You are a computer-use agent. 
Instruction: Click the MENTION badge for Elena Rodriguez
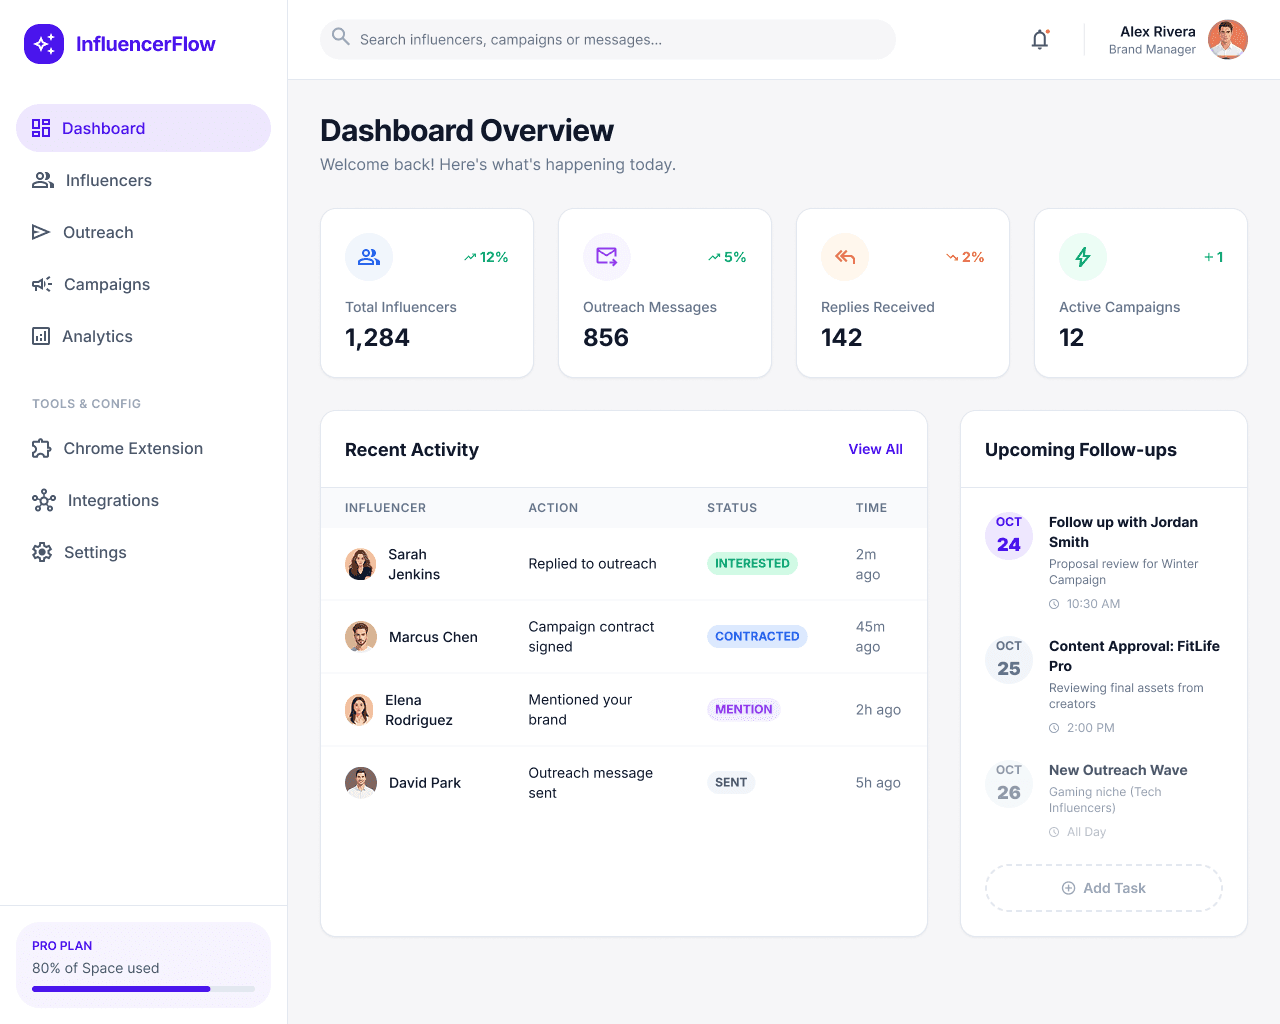(x=743, y=709)
